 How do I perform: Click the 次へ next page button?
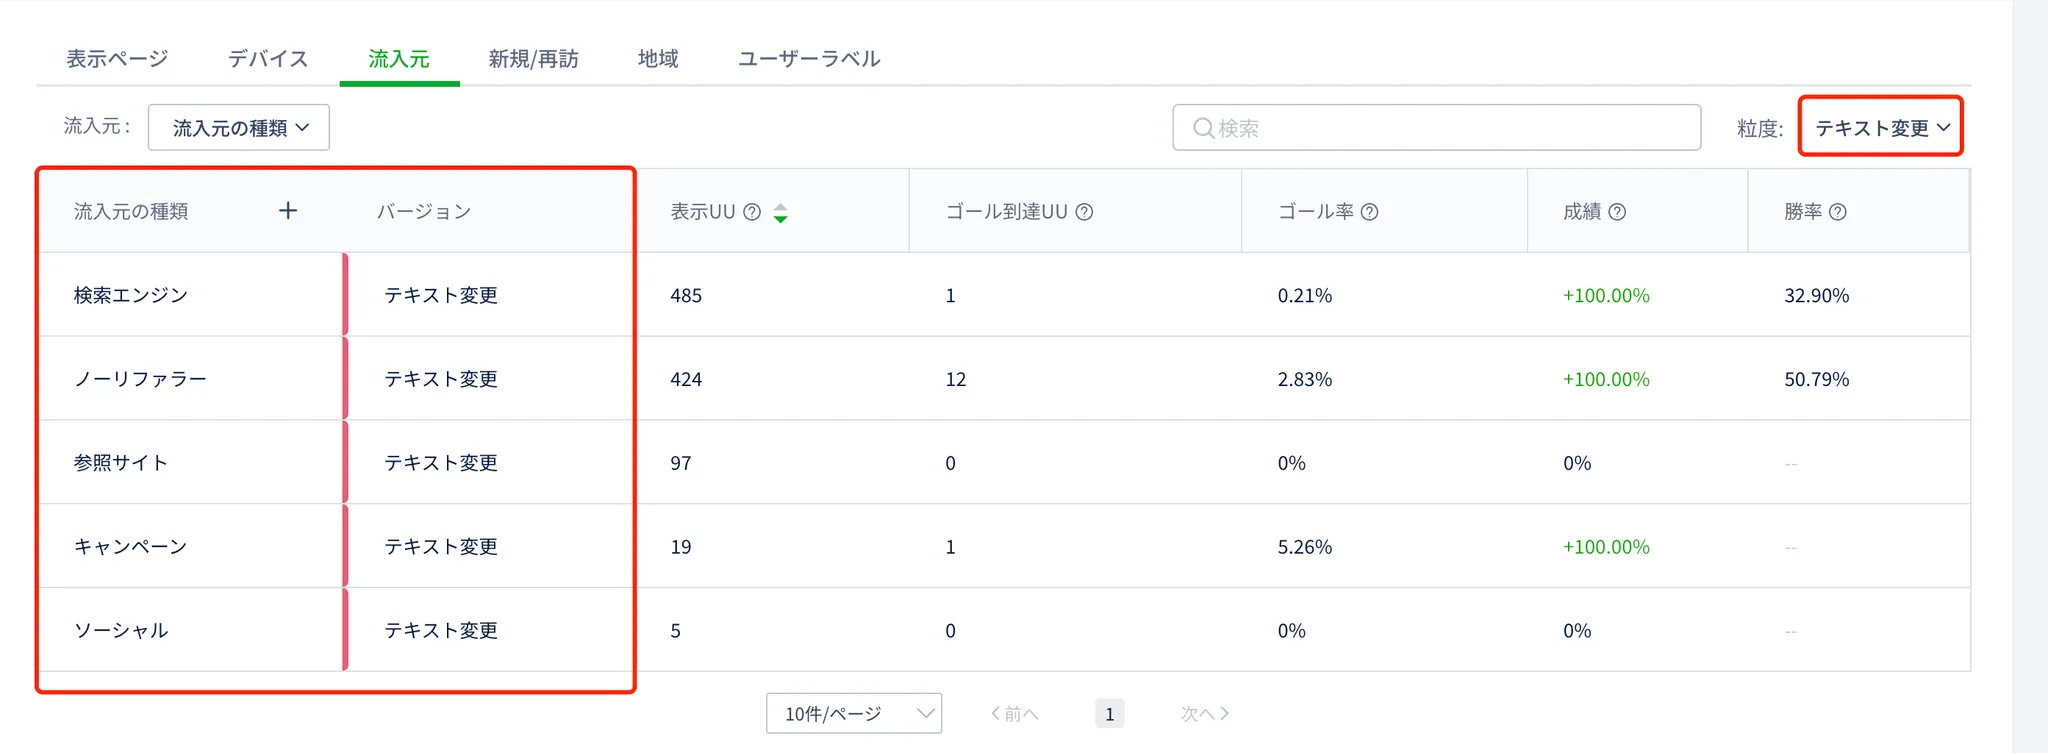coord(1204,713)
